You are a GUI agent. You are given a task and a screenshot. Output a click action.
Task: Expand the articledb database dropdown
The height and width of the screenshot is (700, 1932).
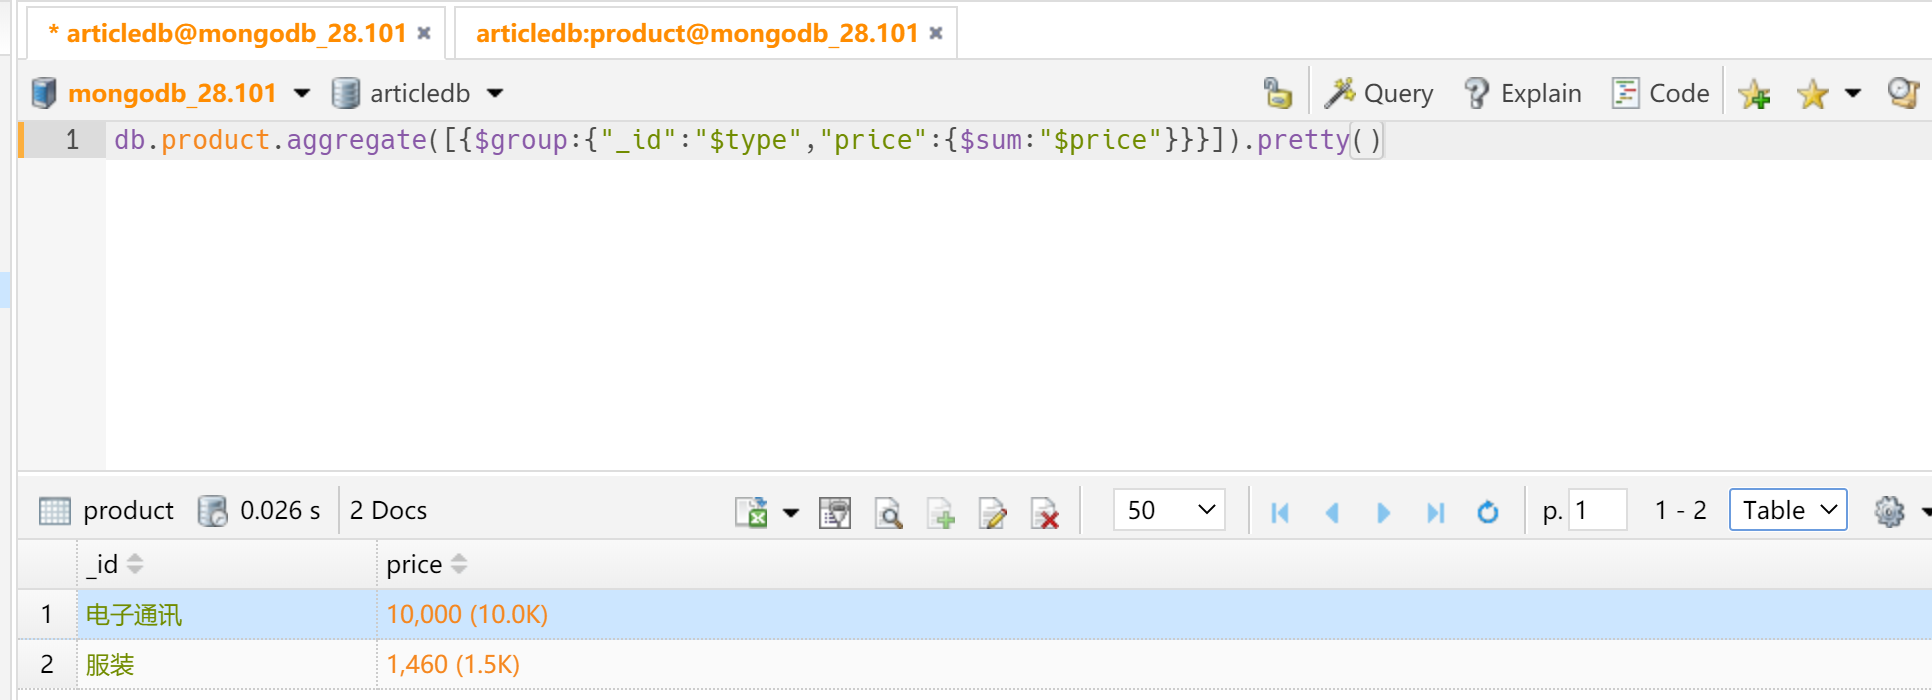coord(495,94)
